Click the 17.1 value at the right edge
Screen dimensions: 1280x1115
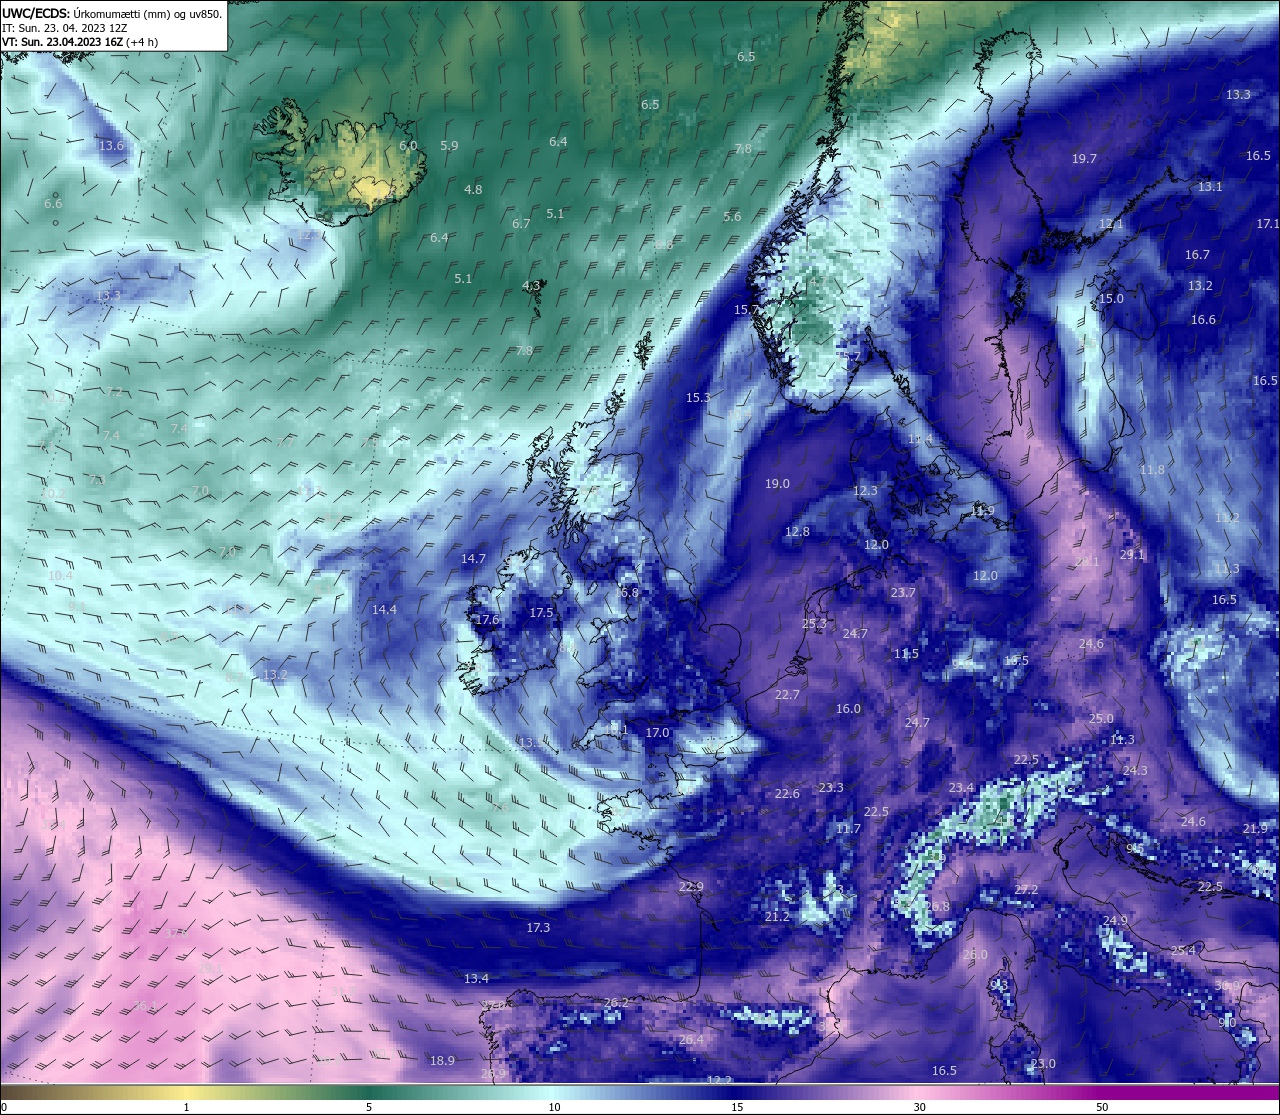click(x=1268, y=224)
